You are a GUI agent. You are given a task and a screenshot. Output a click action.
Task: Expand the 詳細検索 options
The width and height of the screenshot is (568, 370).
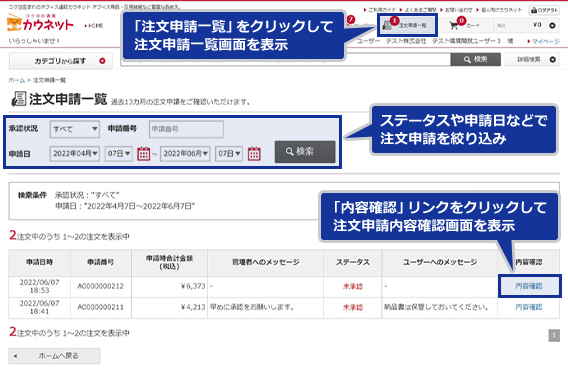click(532, 59)
